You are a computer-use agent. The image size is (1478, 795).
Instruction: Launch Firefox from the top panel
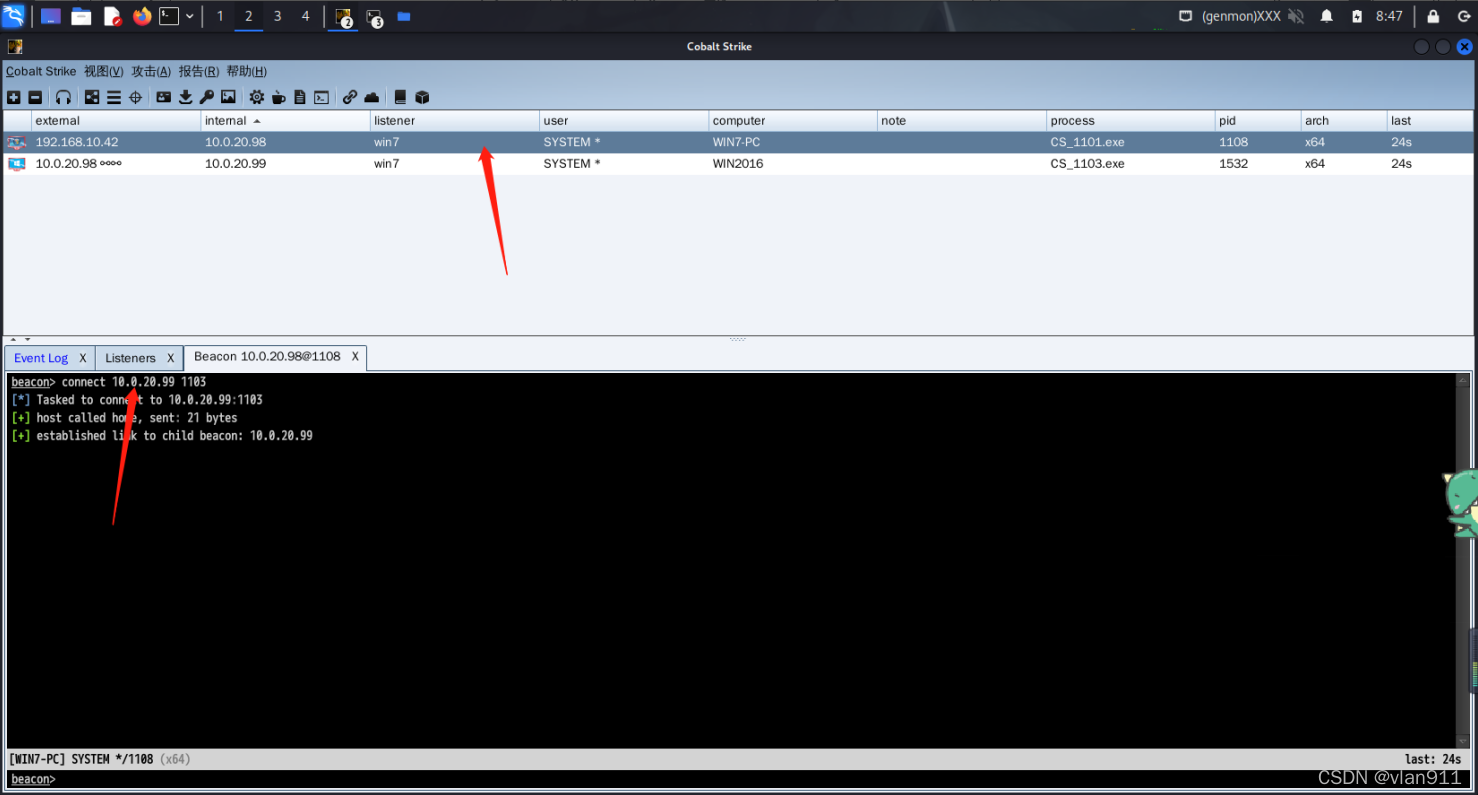coord(142,16)
